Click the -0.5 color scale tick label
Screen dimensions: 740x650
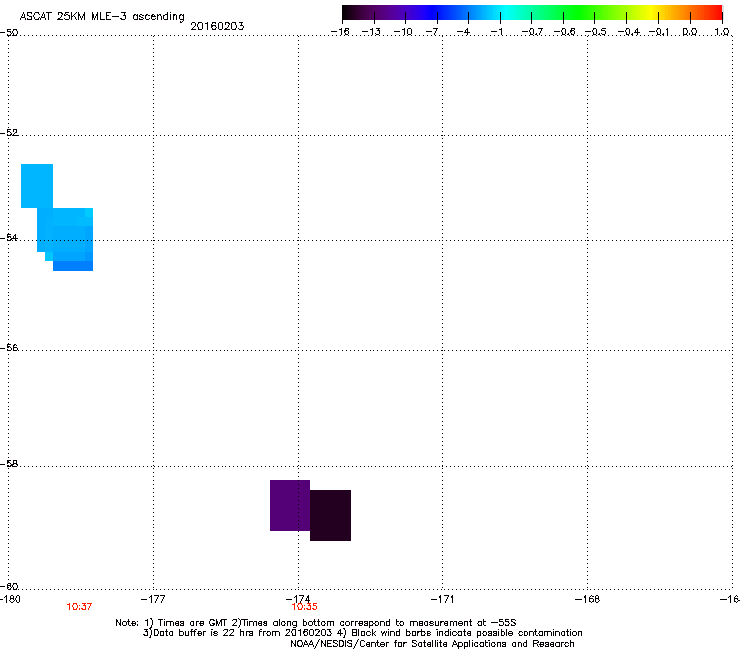(x=596, y=32)
